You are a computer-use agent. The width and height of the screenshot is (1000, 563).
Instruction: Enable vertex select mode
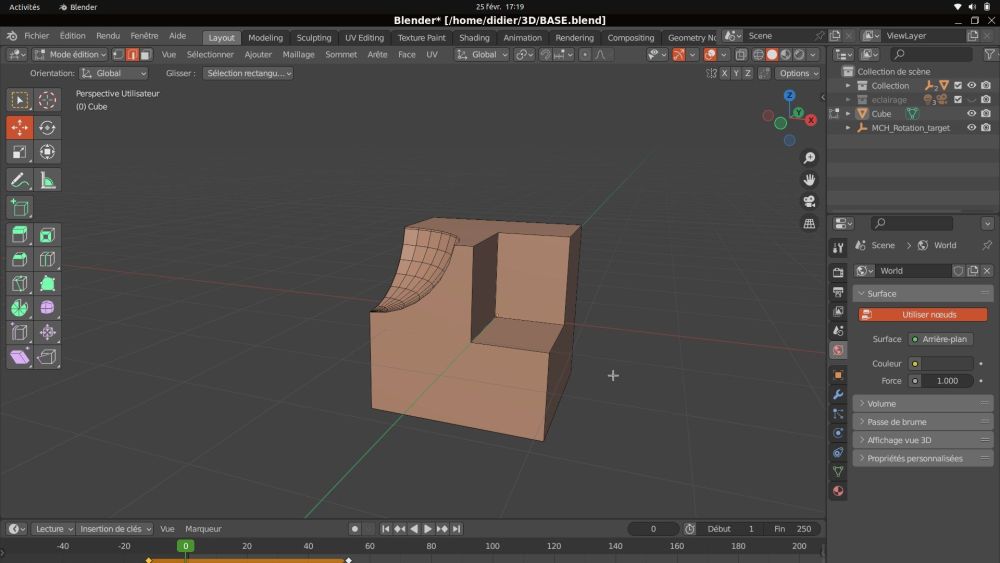119,55
